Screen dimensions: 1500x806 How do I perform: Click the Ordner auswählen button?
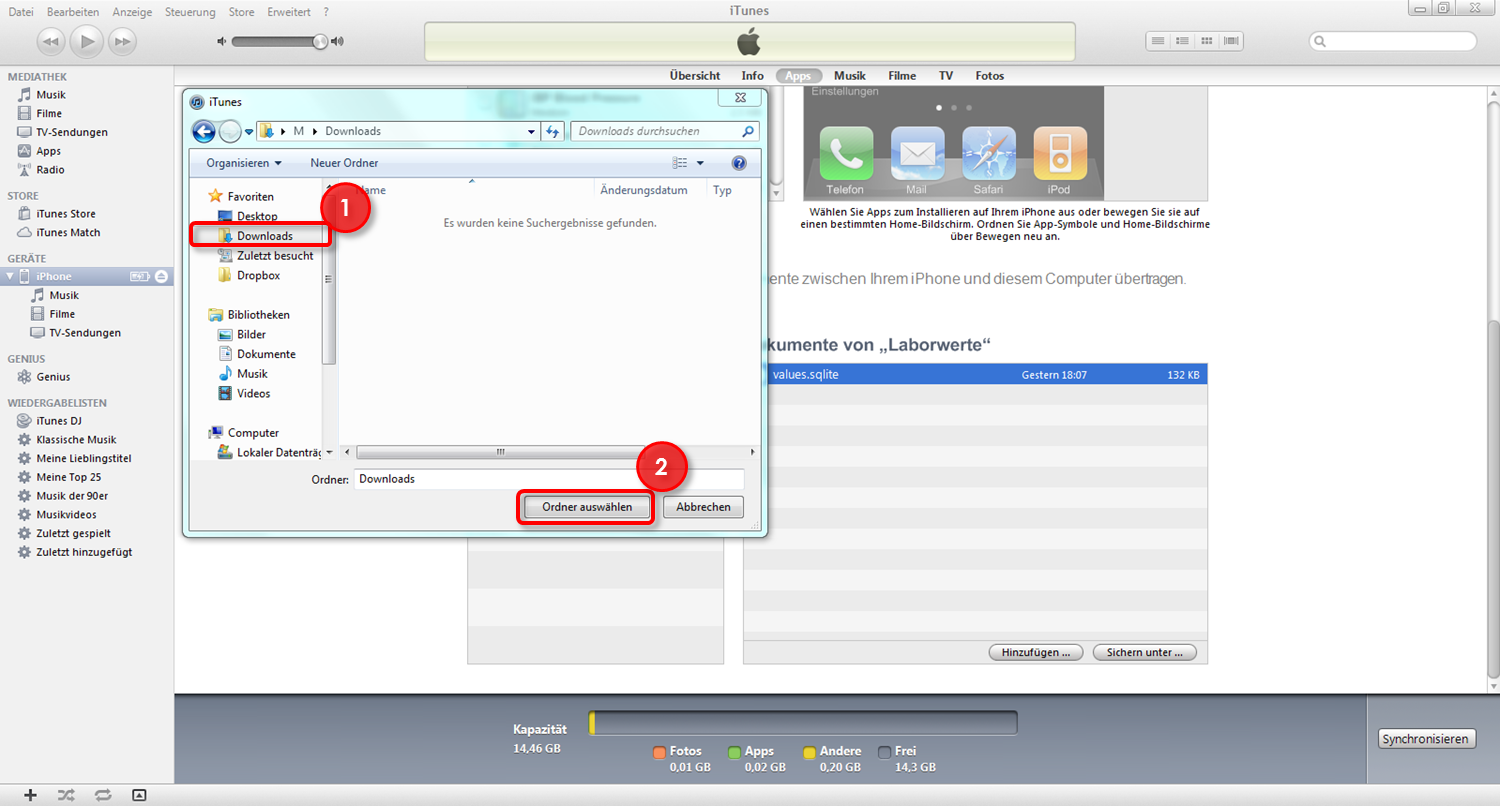[x=587, y=507]
